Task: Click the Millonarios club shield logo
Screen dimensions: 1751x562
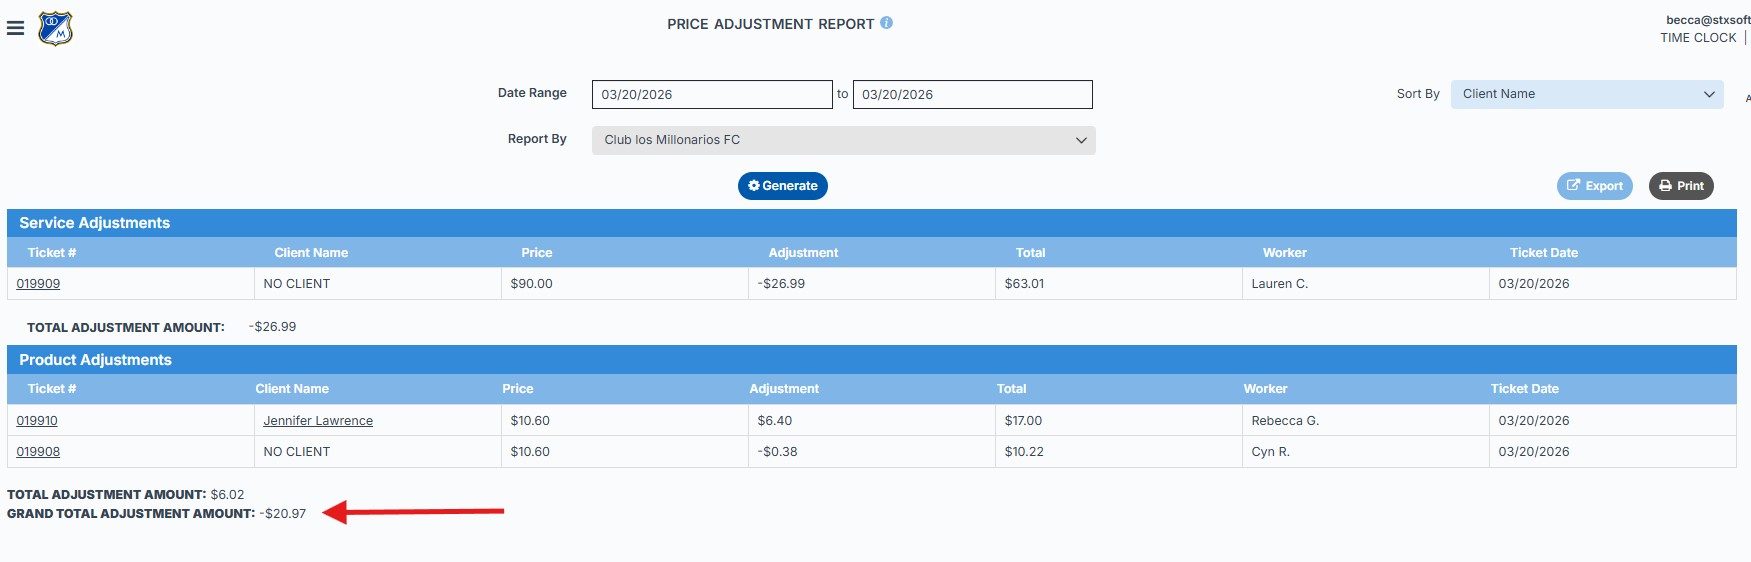Action: 55,28
